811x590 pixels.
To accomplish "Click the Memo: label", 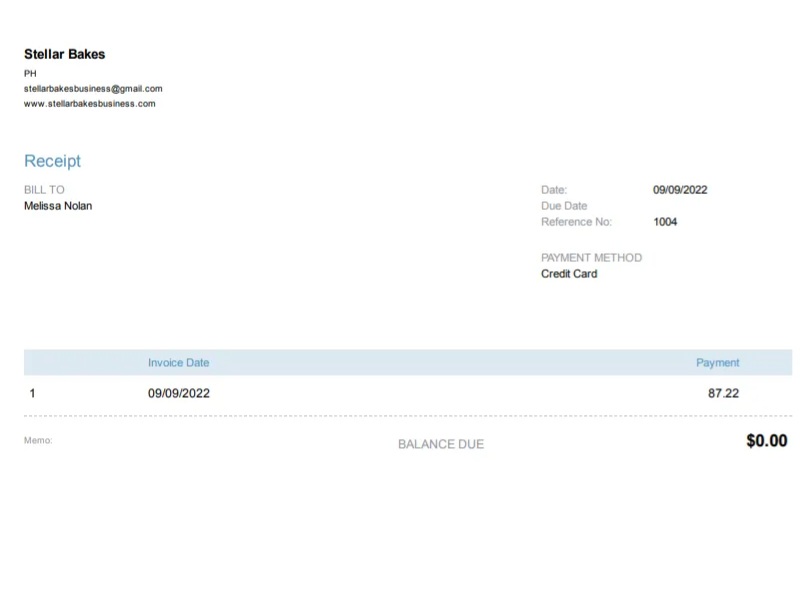I will (x=38, y=441).
